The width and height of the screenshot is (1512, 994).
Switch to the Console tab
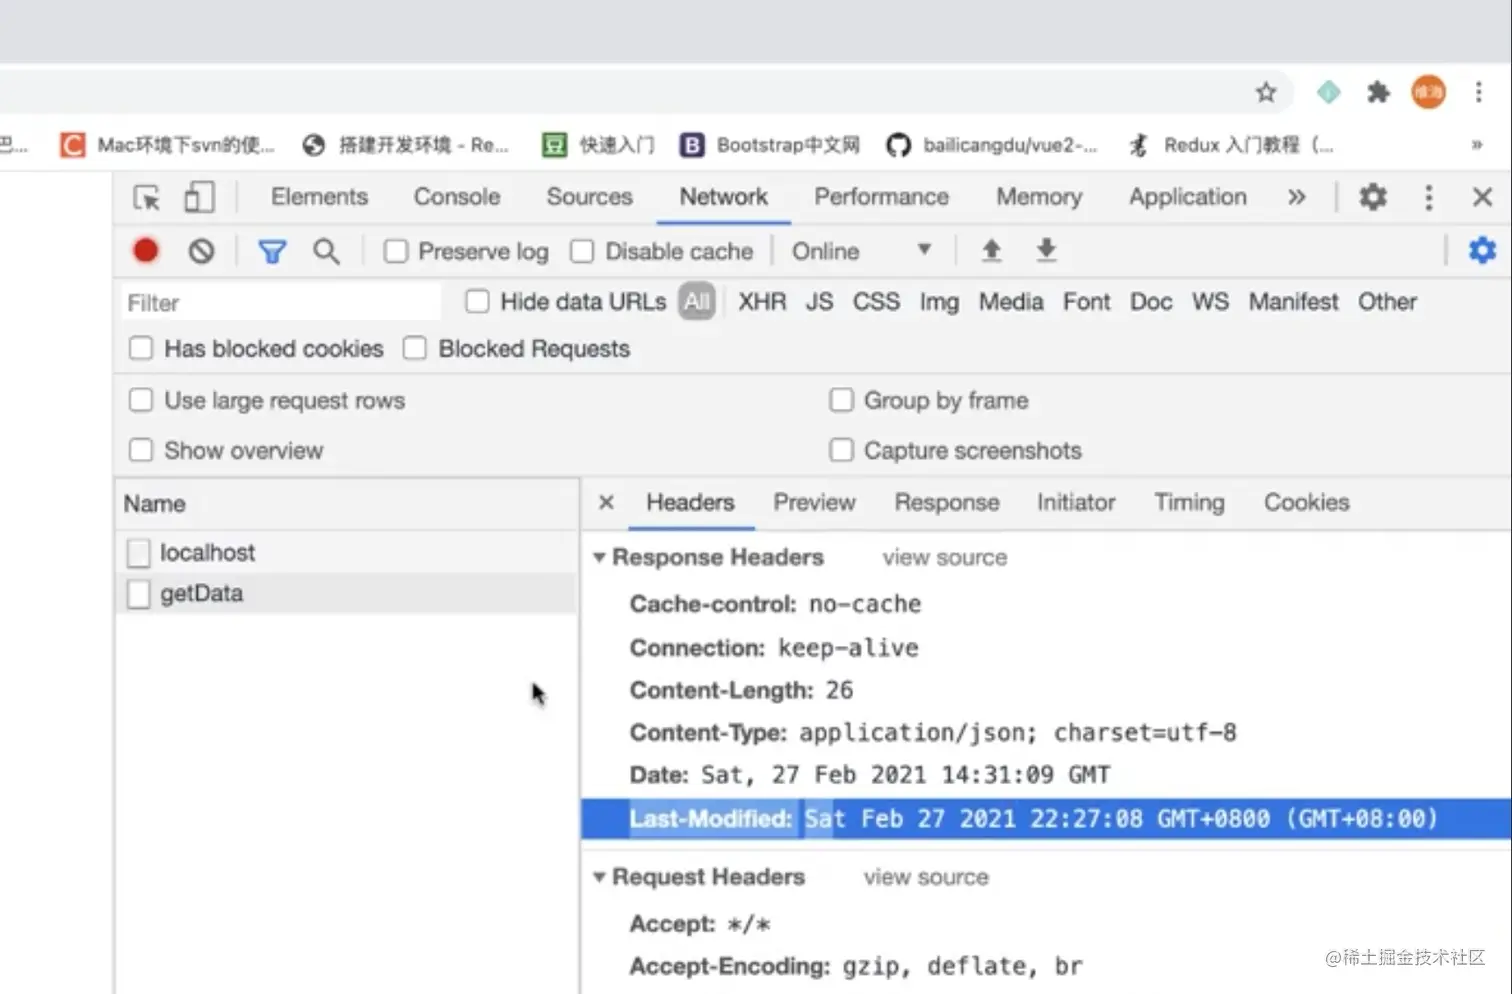click(457, 197)
